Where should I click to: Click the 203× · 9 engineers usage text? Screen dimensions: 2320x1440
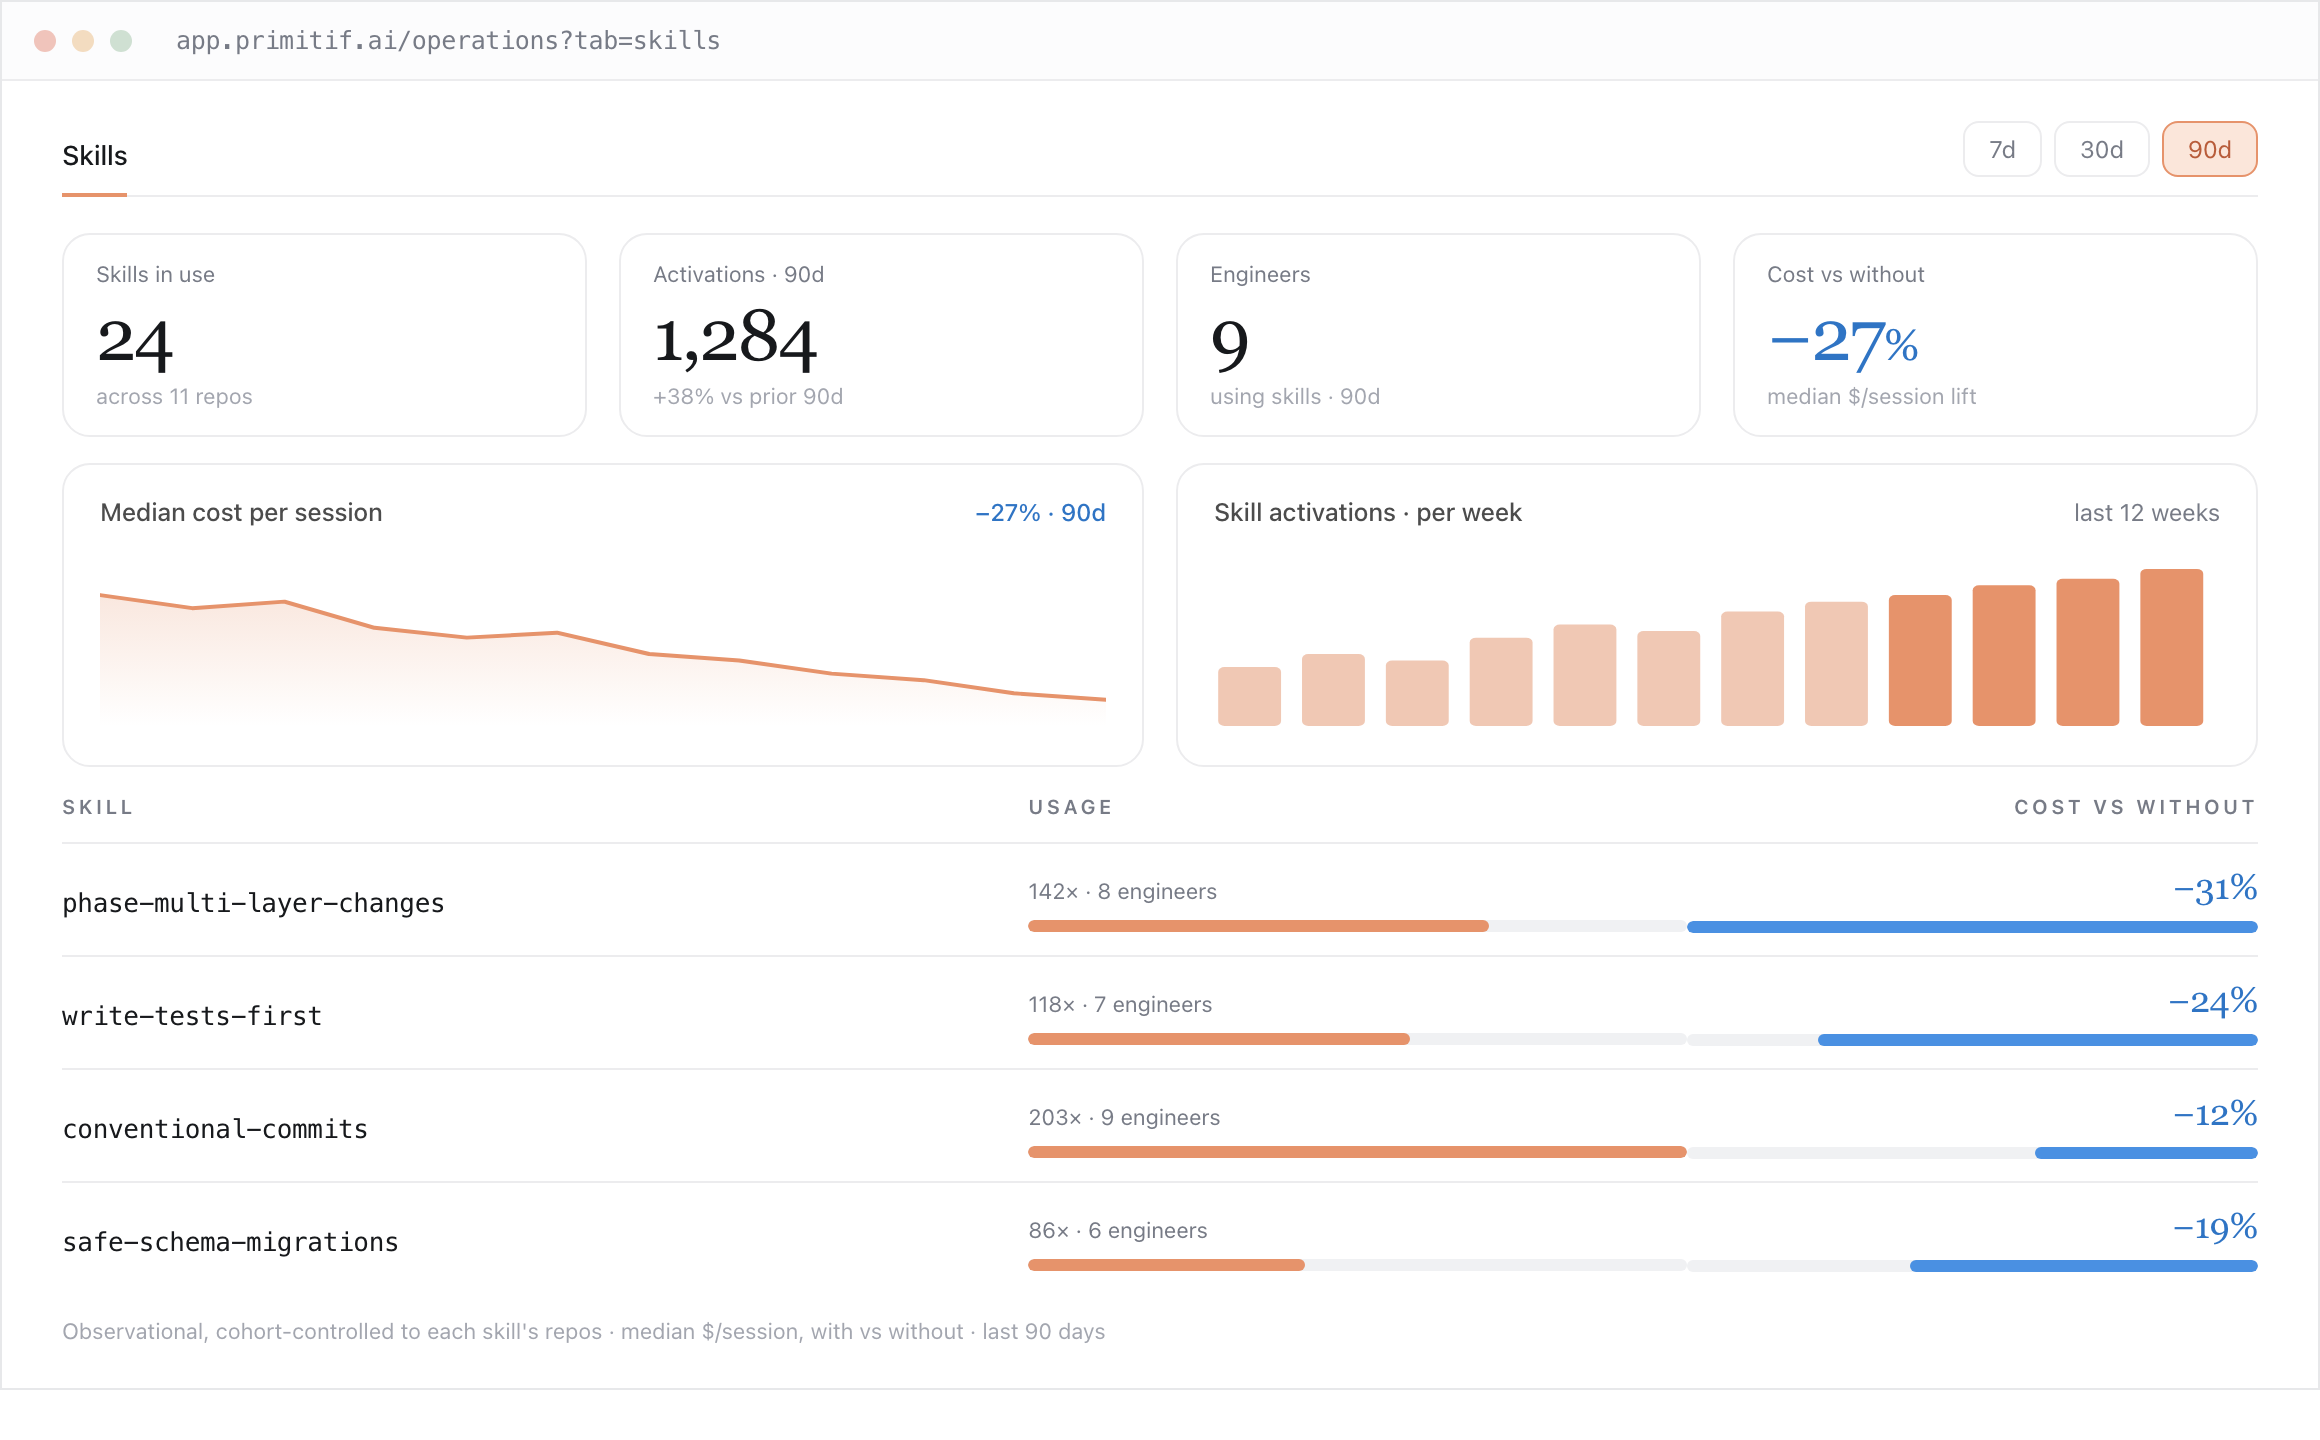1124,1117
